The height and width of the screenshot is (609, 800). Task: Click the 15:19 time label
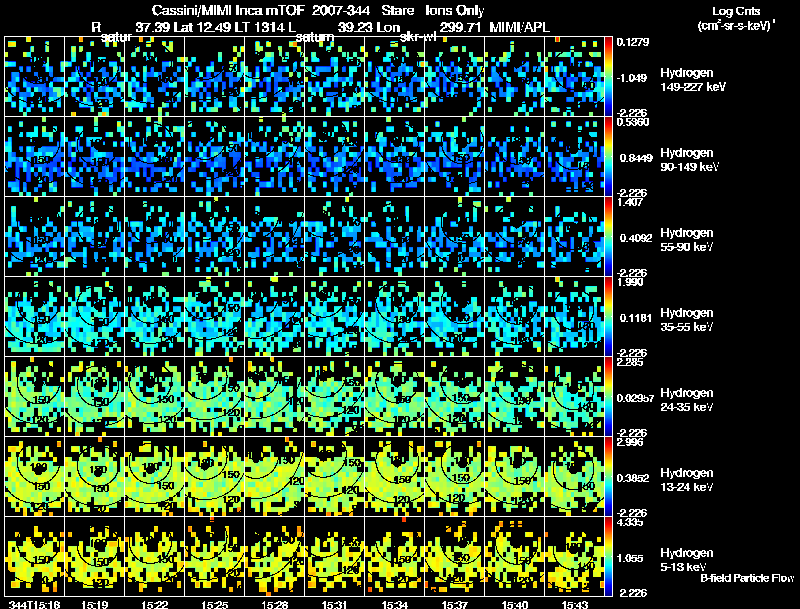tap(94, 604)
